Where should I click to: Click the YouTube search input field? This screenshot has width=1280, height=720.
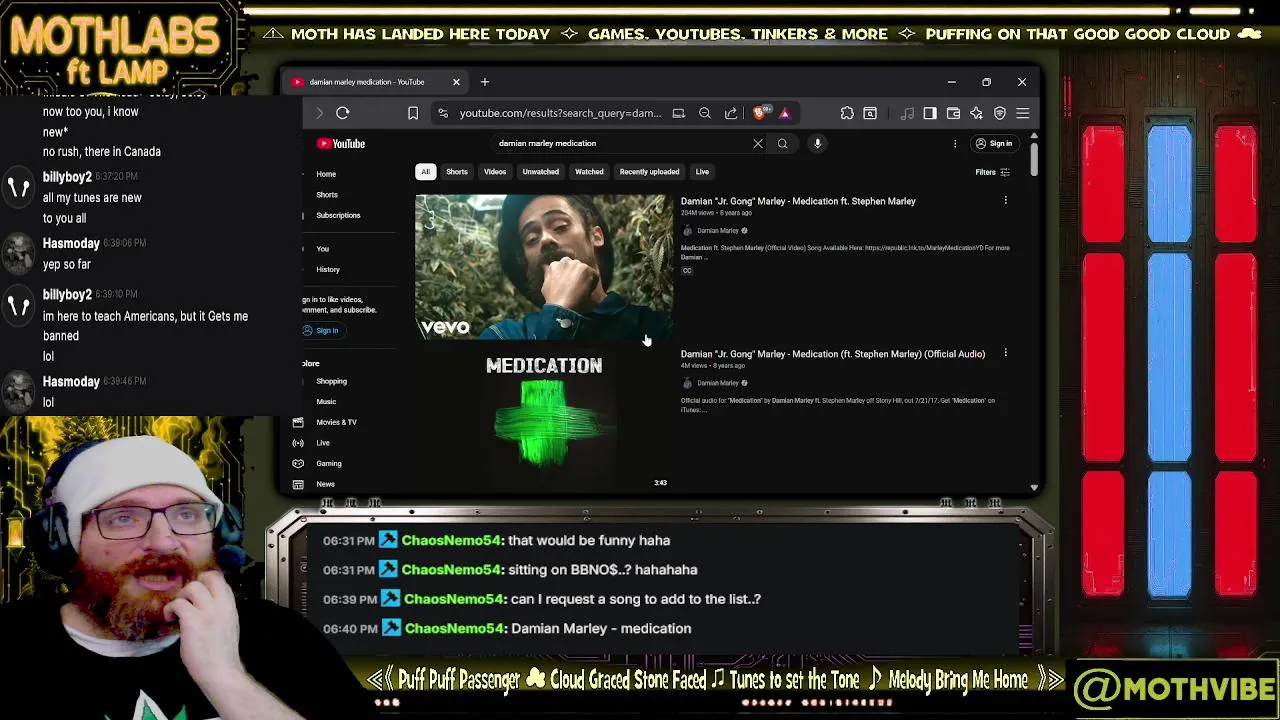pos(620,143)
